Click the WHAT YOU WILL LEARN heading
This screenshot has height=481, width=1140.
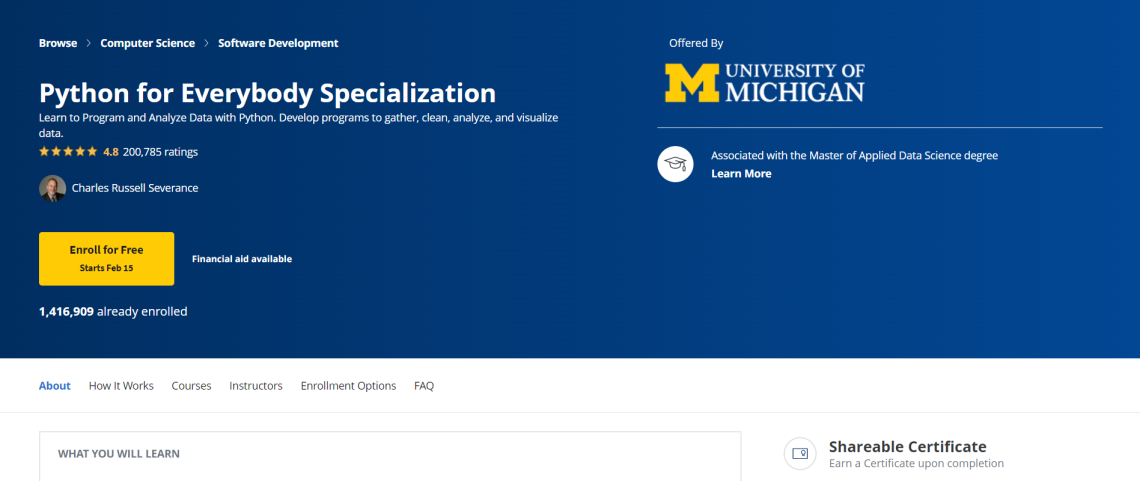119,454
